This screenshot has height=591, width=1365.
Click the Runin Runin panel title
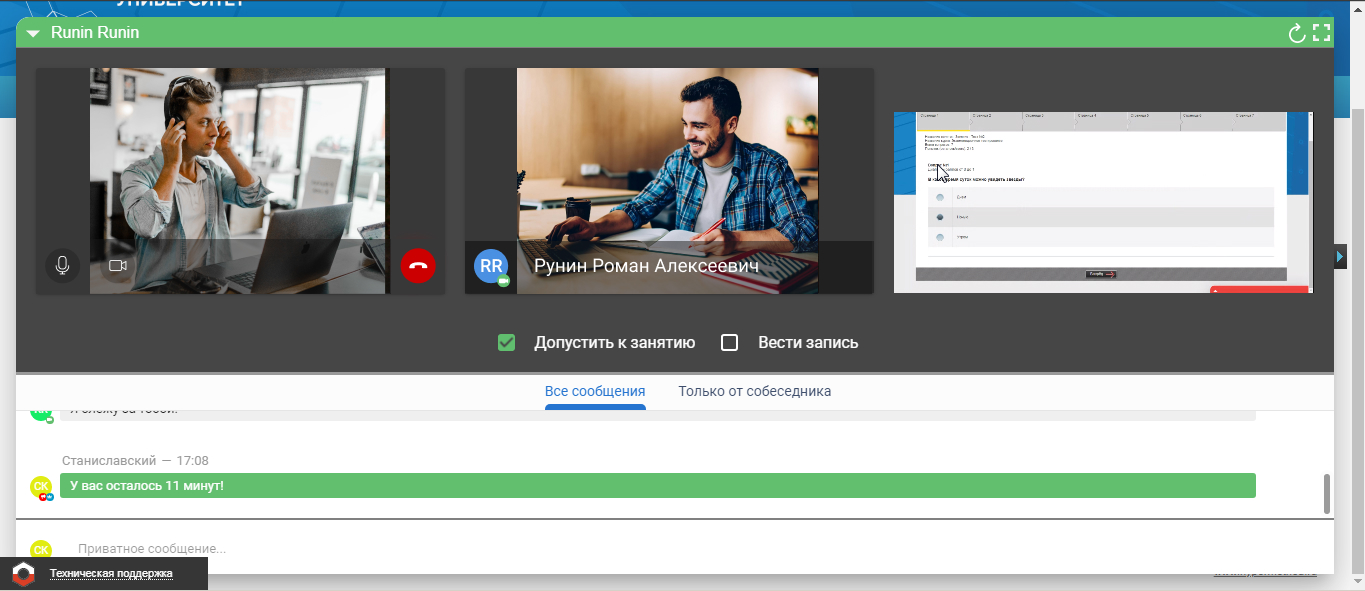95,33
